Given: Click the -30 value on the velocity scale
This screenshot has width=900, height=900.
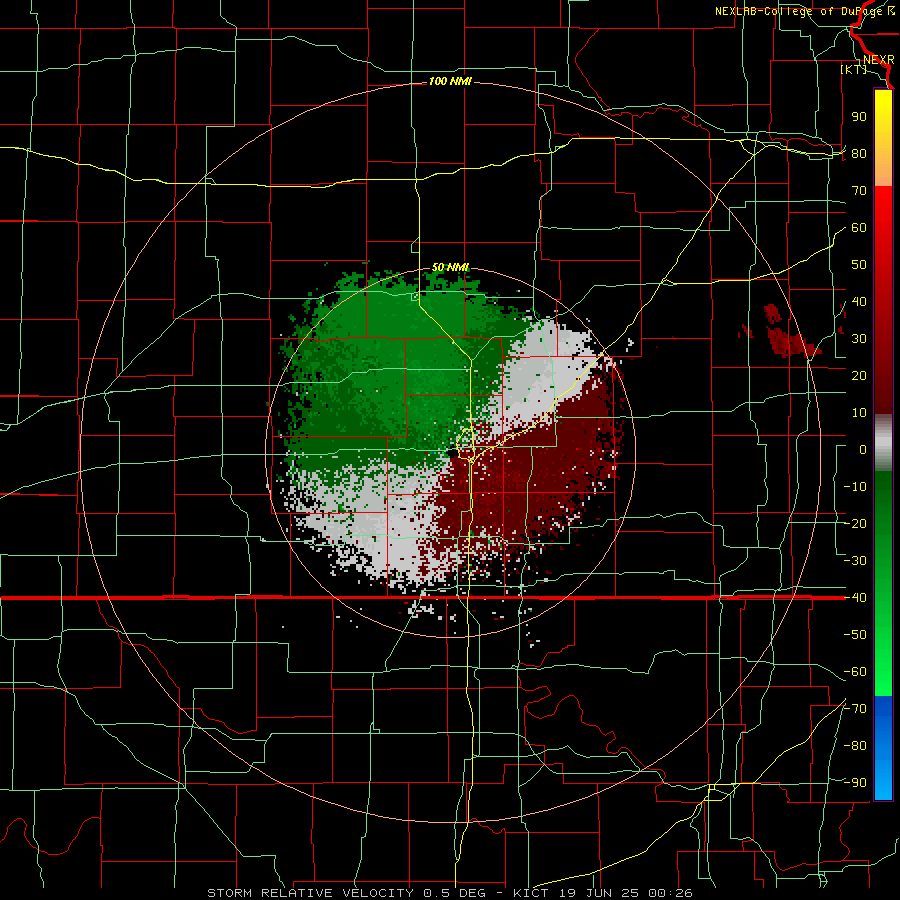Looking at the screenshot, I should [855, 561].
